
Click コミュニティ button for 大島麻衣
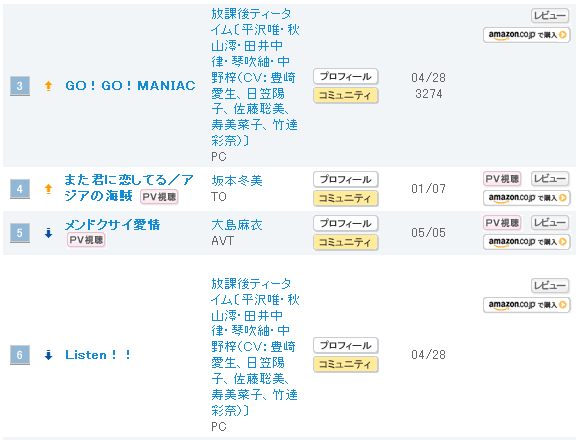point(346,242)
